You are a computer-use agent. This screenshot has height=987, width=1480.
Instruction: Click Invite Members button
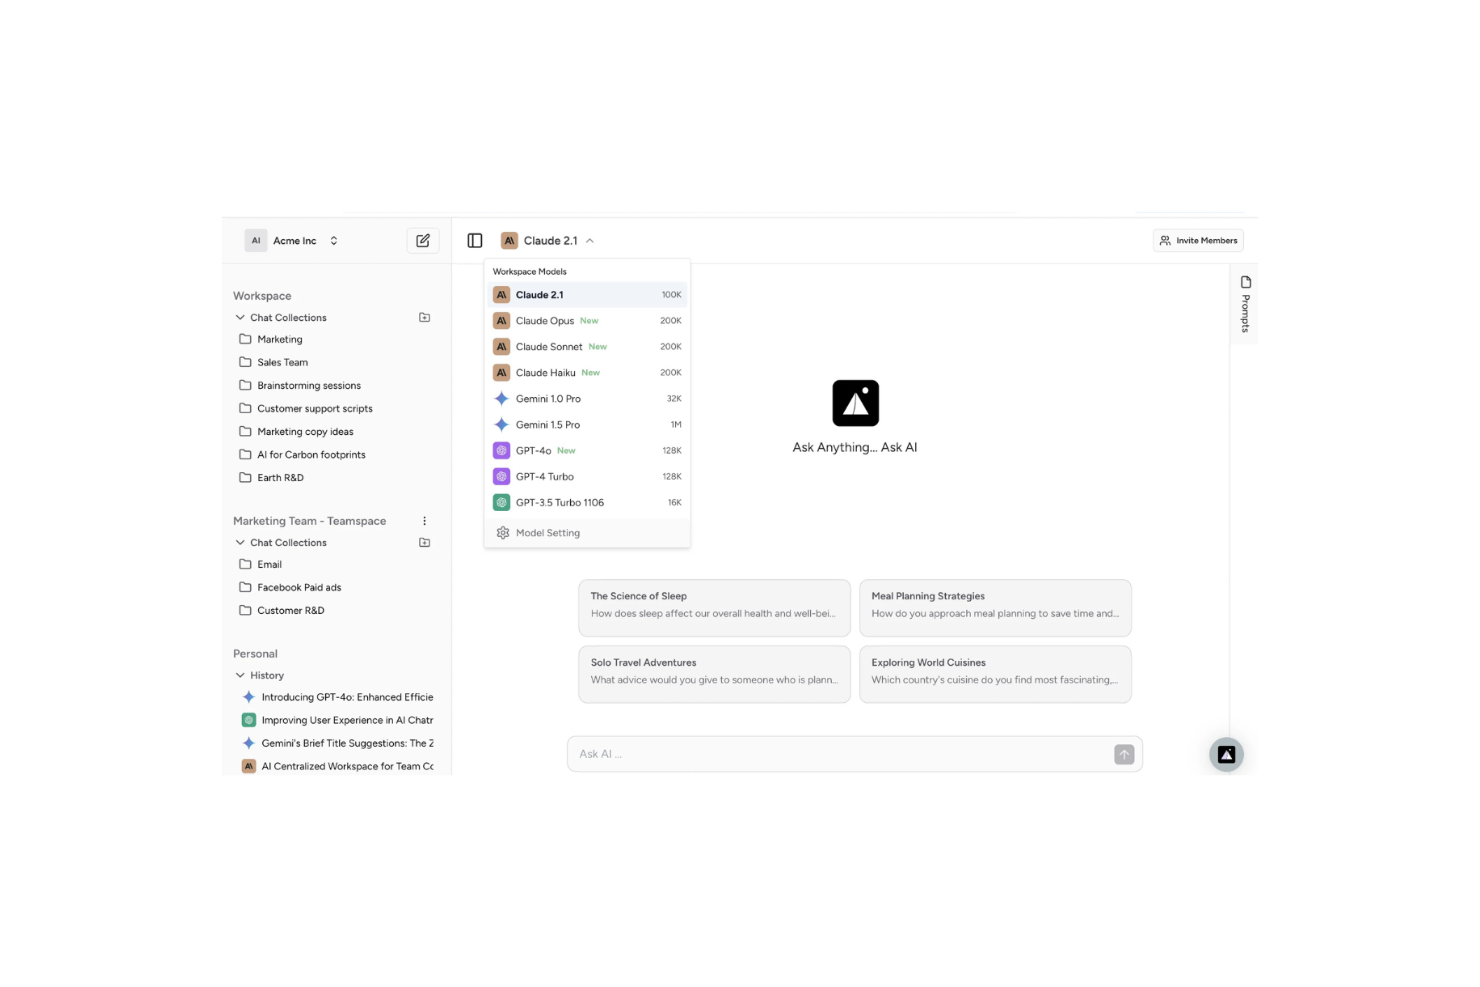point(1198,240)
